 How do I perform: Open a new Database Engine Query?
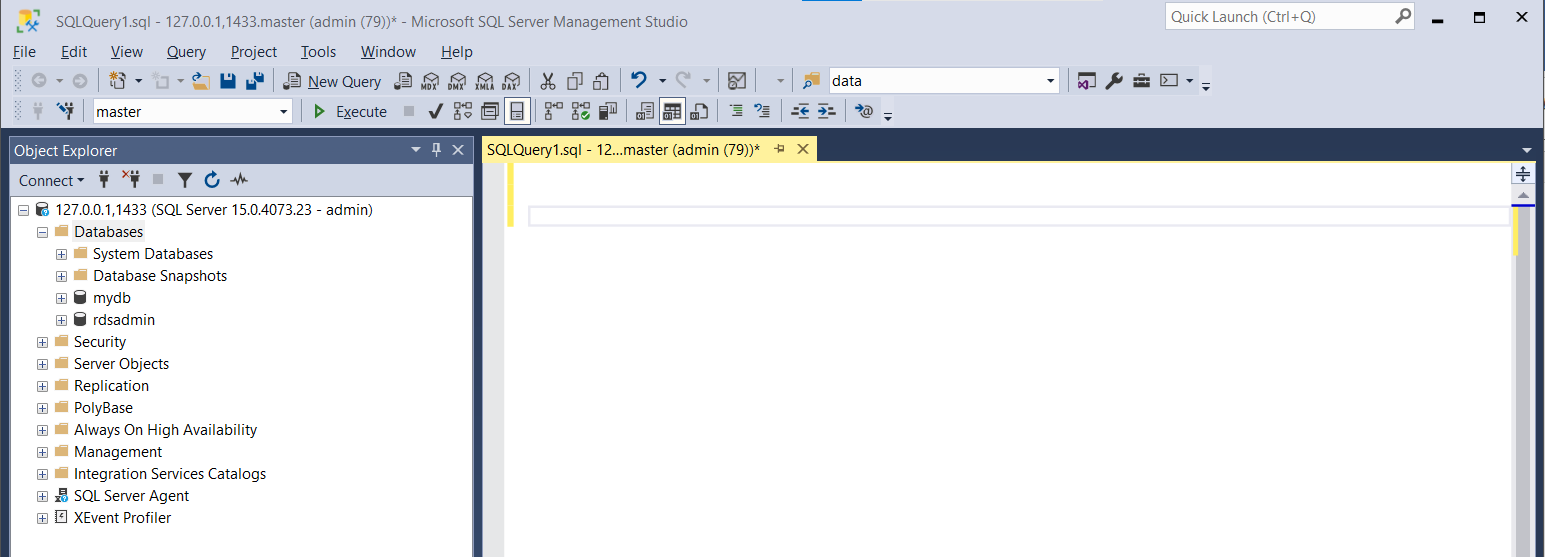pyautogui.click(x=403, y=81)
